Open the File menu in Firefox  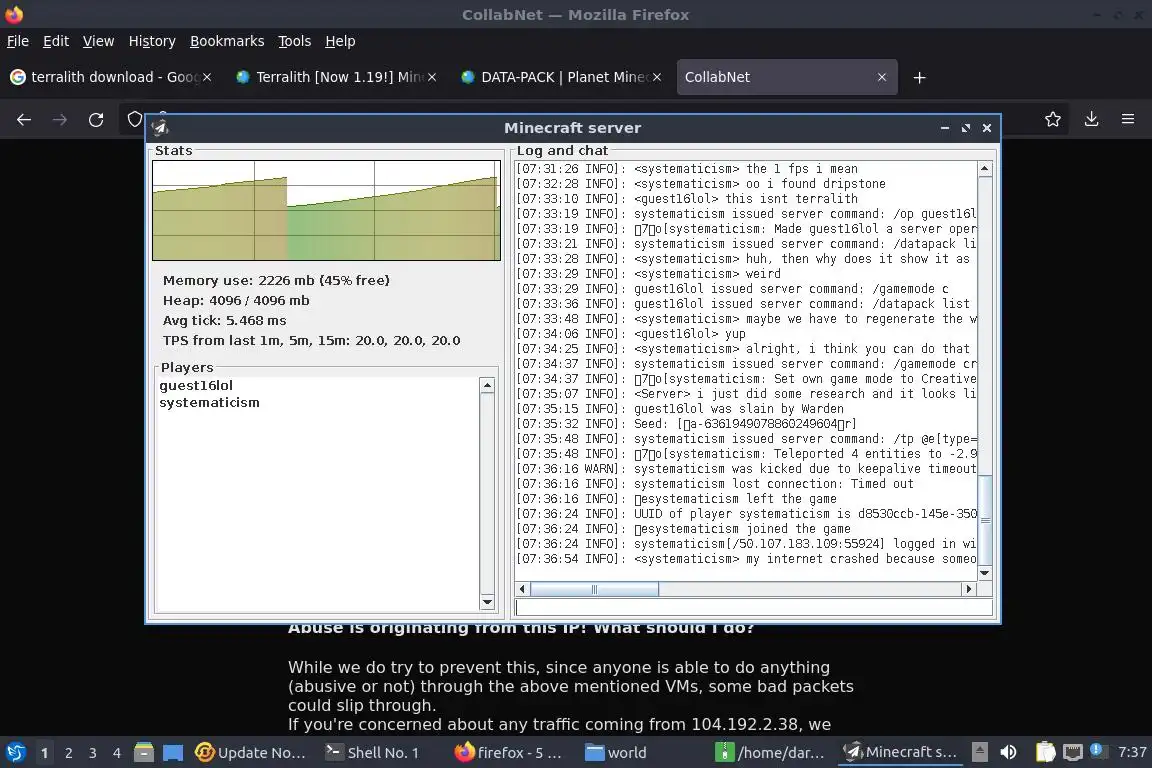[x=18, y=41]
